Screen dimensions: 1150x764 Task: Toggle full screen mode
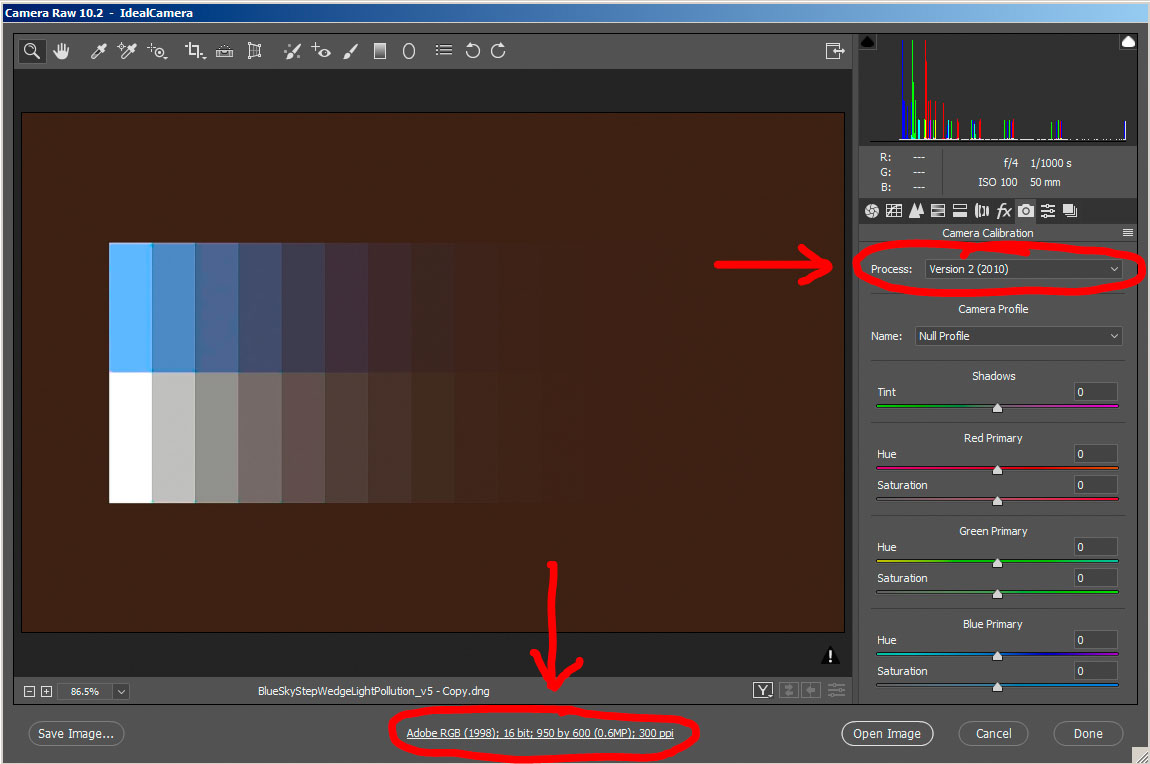pos(834,51)
